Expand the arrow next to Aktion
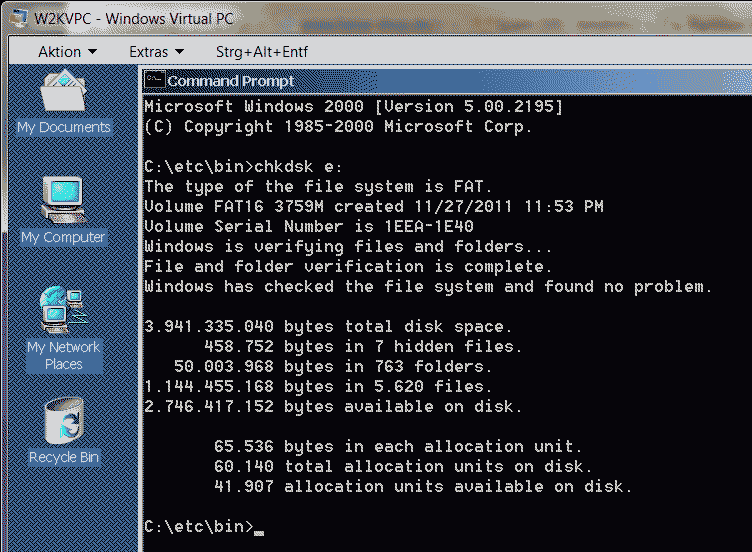Image resolution: width=752 pixels, height=552 pixels. (93, 51)
